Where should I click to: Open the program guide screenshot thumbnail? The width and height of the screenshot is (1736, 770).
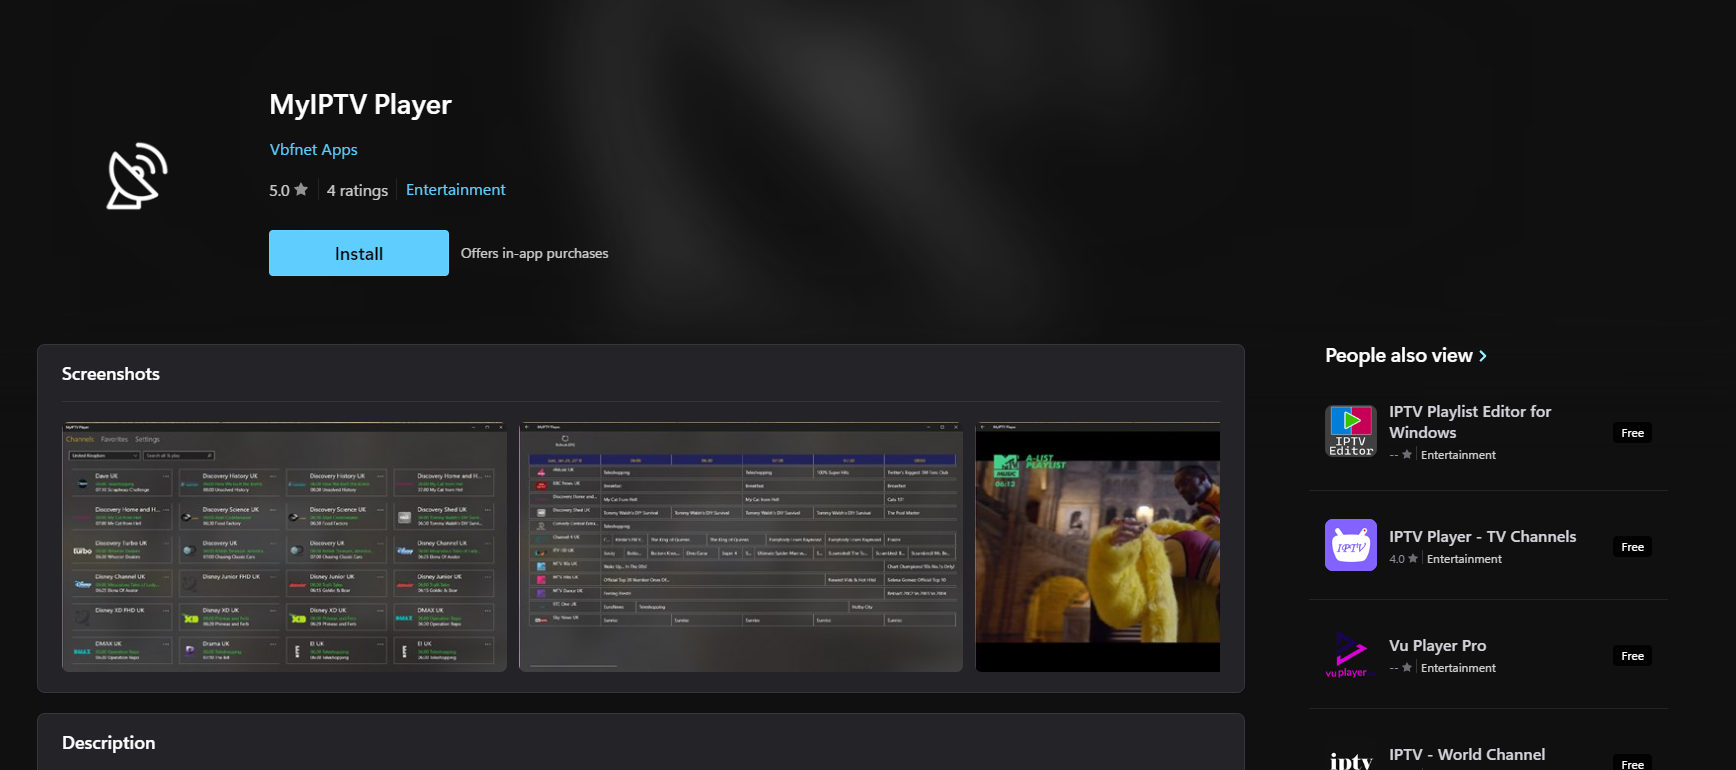coord(741,546)
